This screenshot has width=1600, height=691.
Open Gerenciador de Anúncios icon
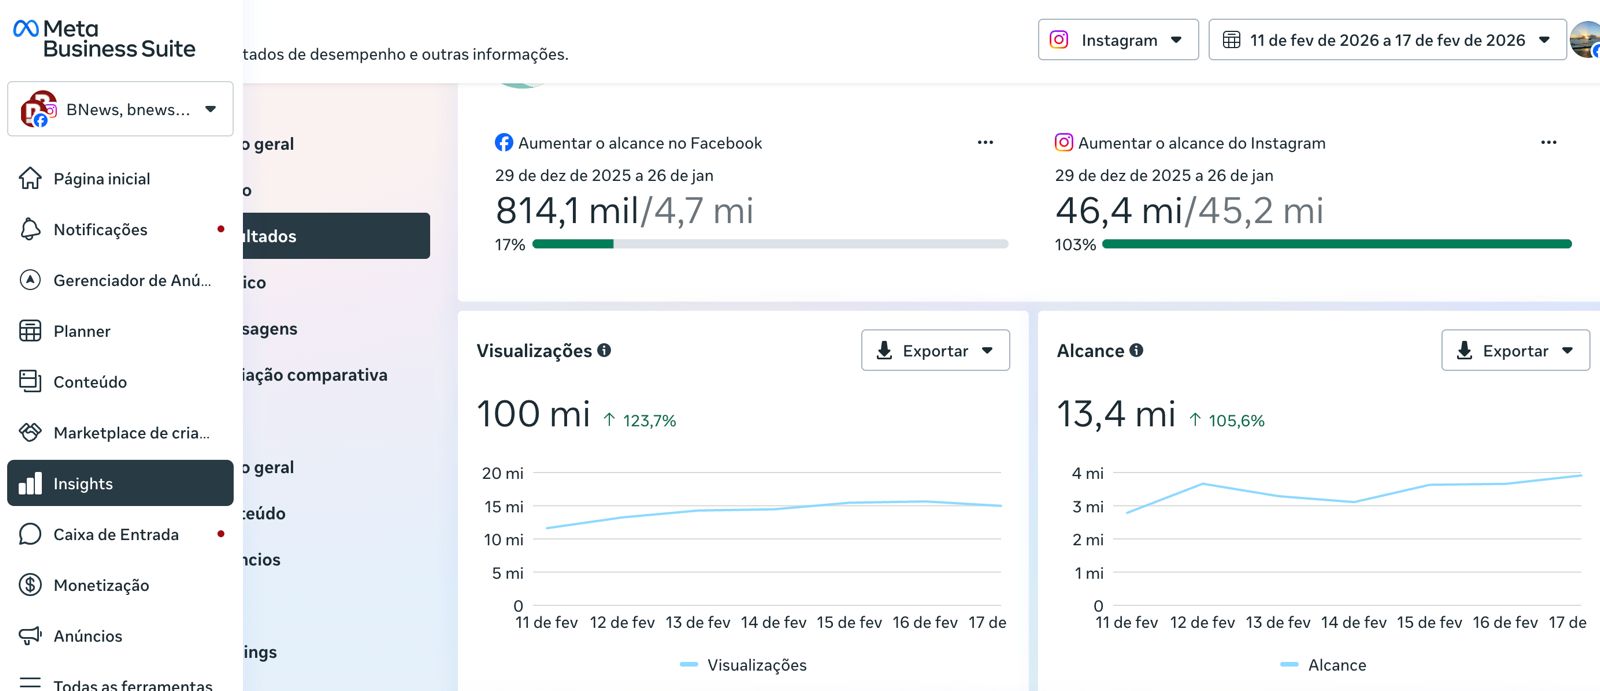[x=30, y=280]
